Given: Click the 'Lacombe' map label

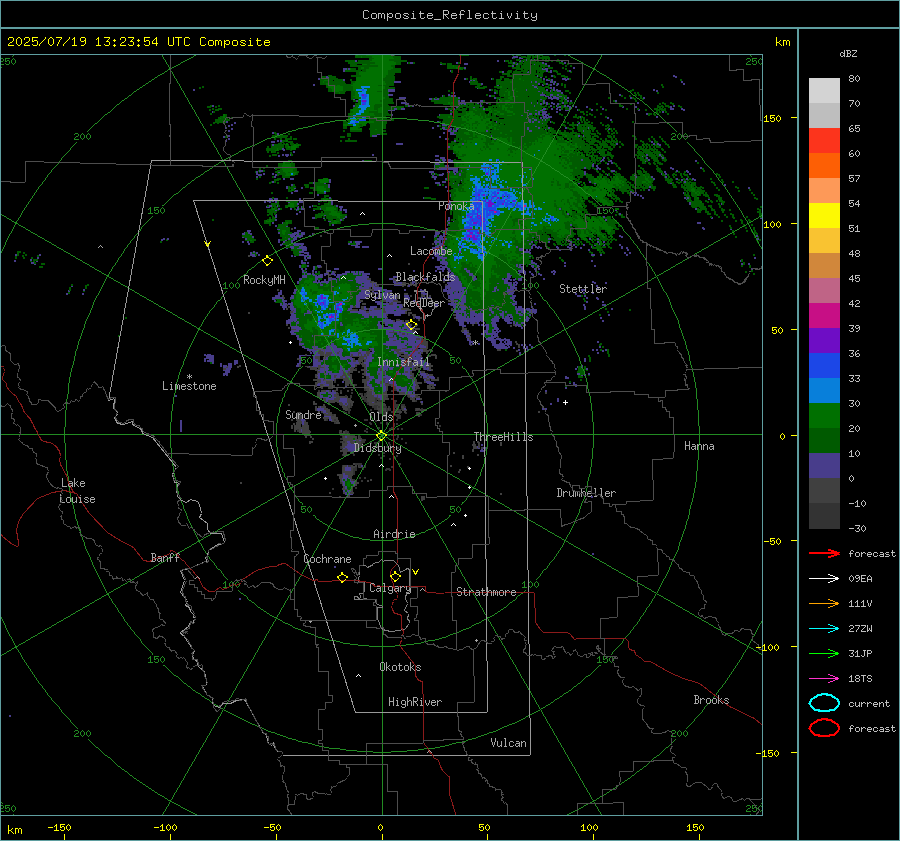Looking at the screenshot, I should (x=431, y=251).
